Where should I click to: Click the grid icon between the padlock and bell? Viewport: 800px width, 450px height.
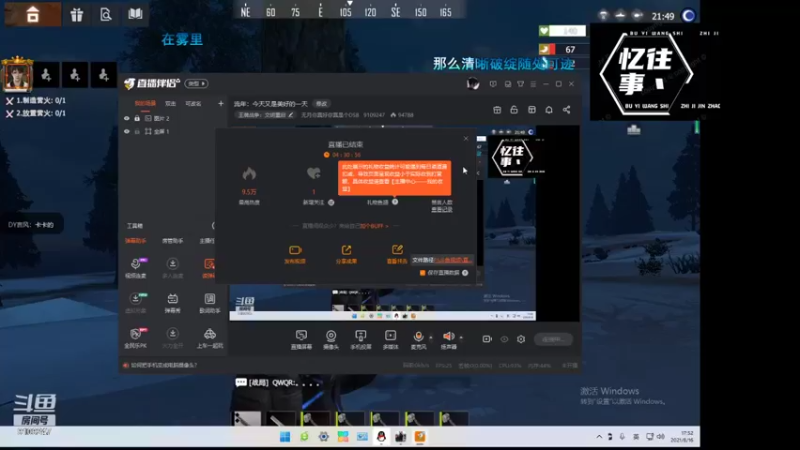[532, 110]
